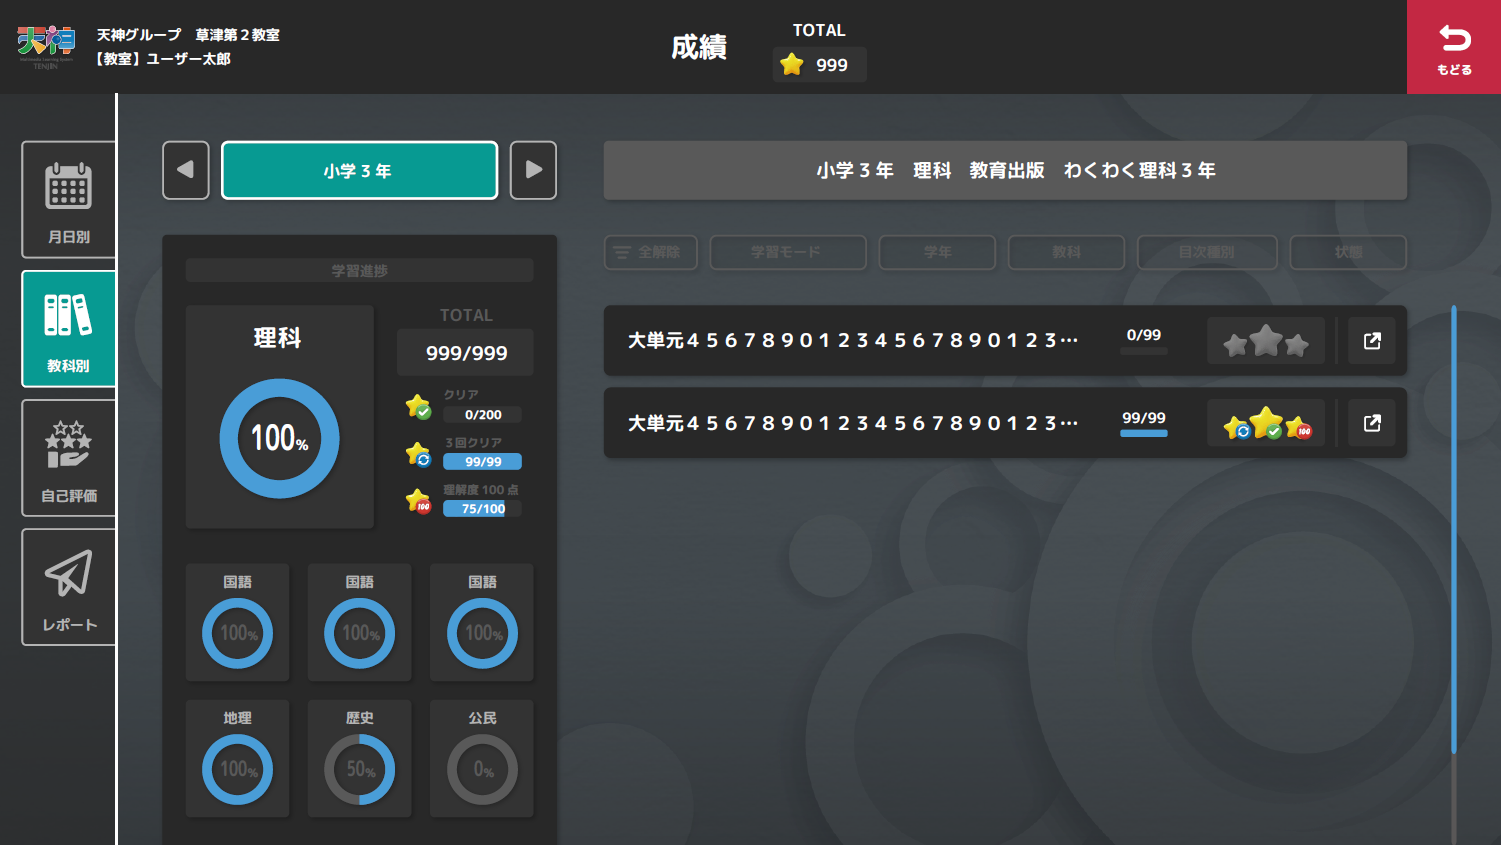Go to next grade with right arrow
The image size is (1501, 845).
point(533,170)
